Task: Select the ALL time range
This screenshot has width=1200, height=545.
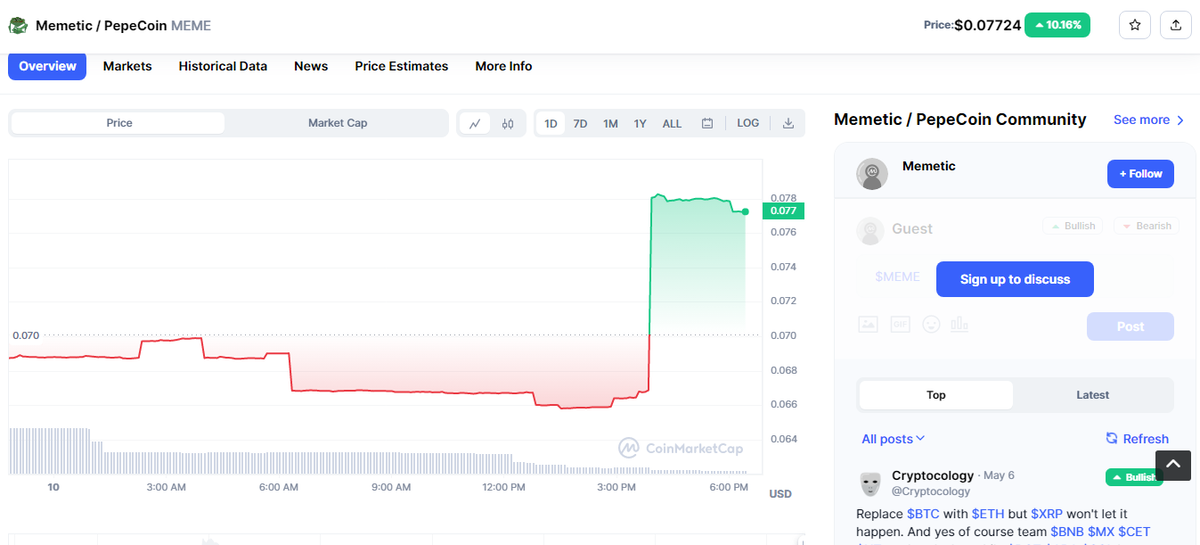Action: coord(672,124)
